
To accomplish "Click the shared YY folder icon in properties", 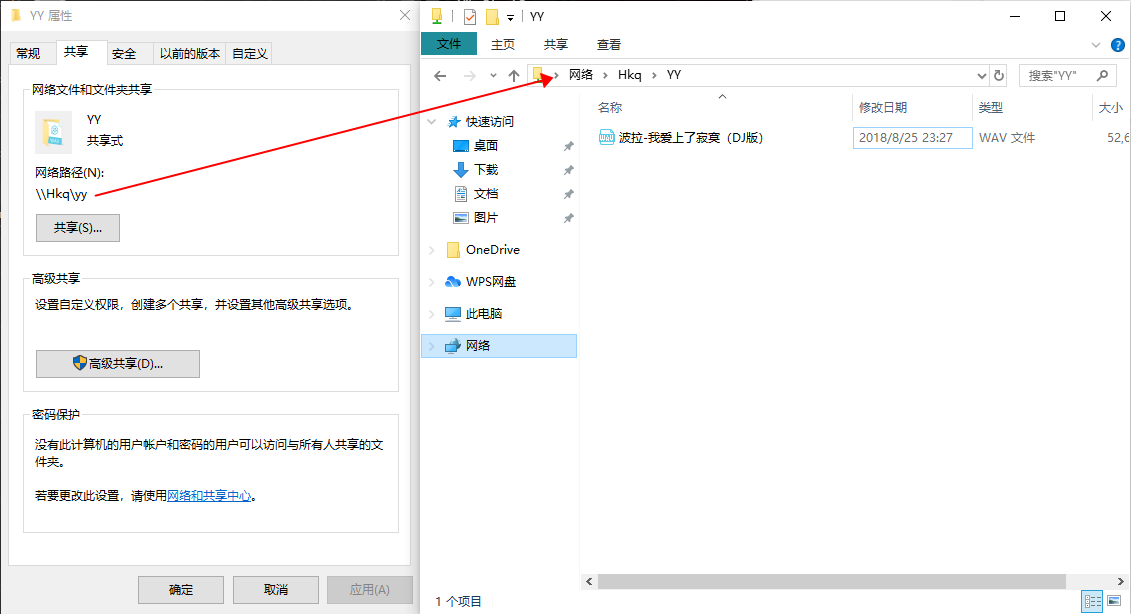I will (x=53, y=132).
